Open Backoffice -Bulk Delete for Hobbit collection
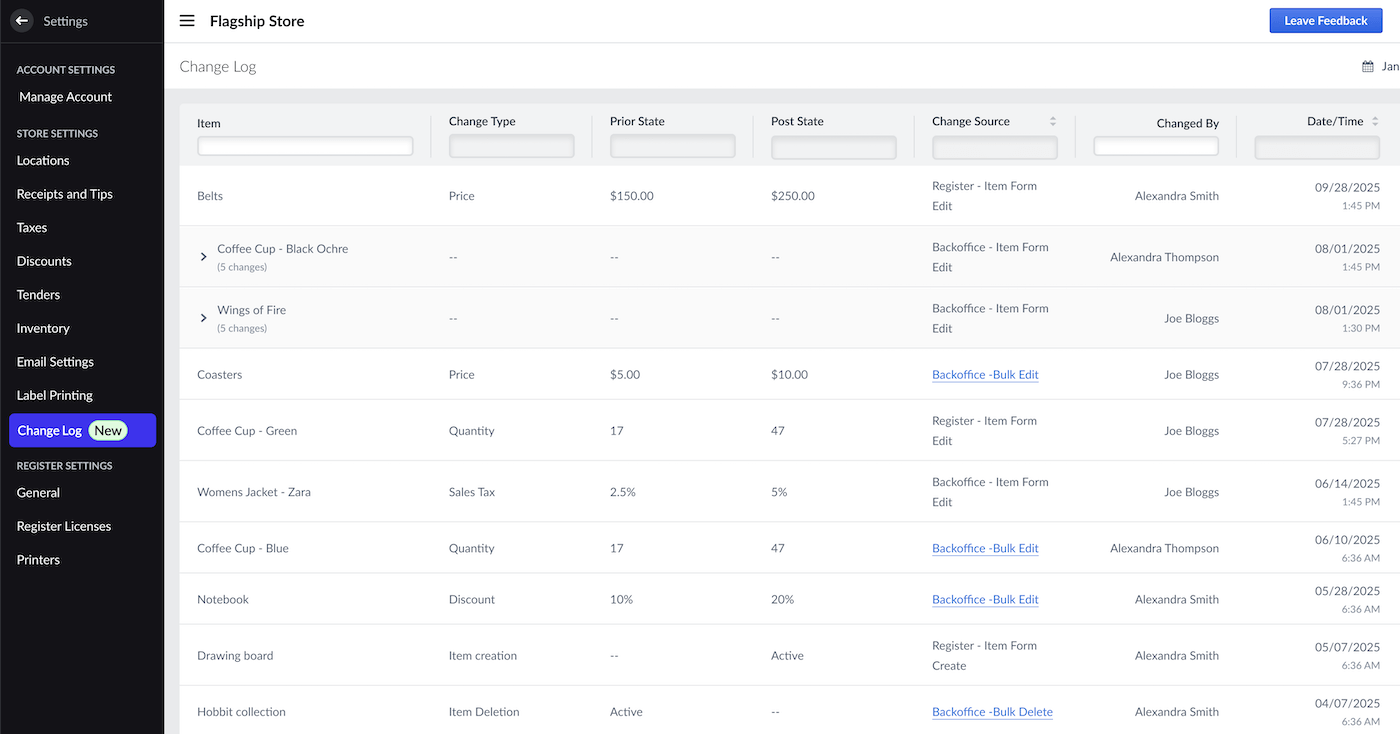Screen dimensions: 1400x734 point(992,711)
